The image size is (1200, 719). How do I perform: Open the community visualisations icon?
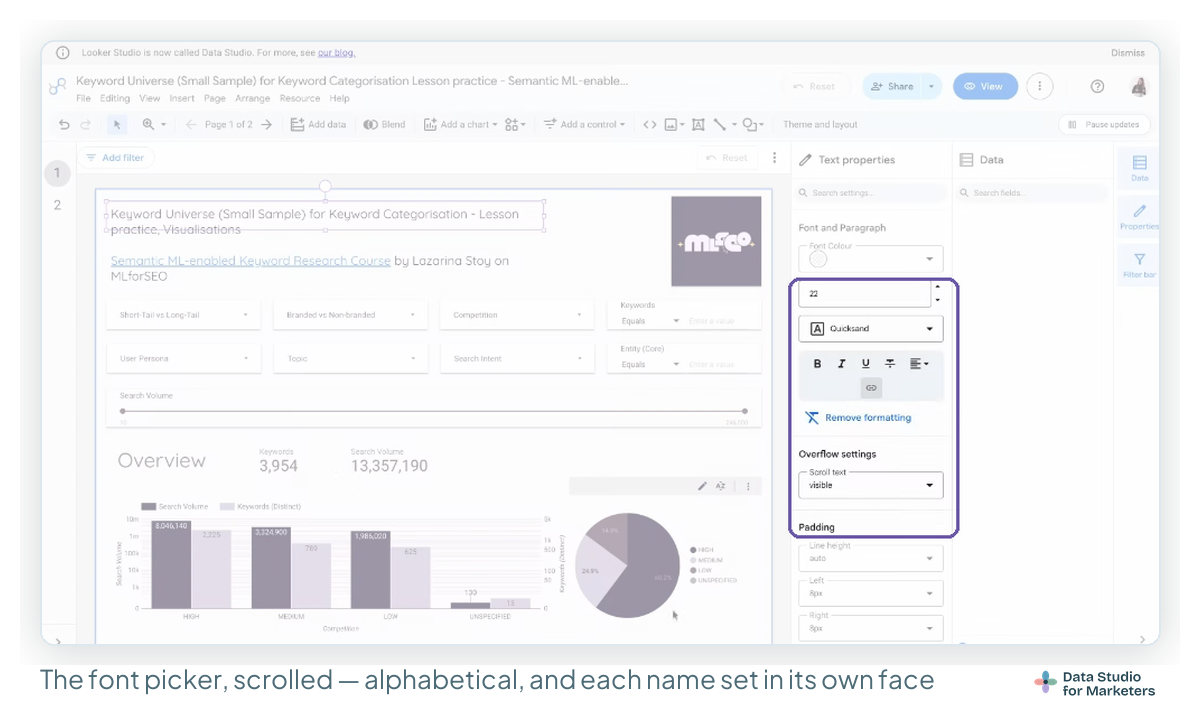[514, 125]
